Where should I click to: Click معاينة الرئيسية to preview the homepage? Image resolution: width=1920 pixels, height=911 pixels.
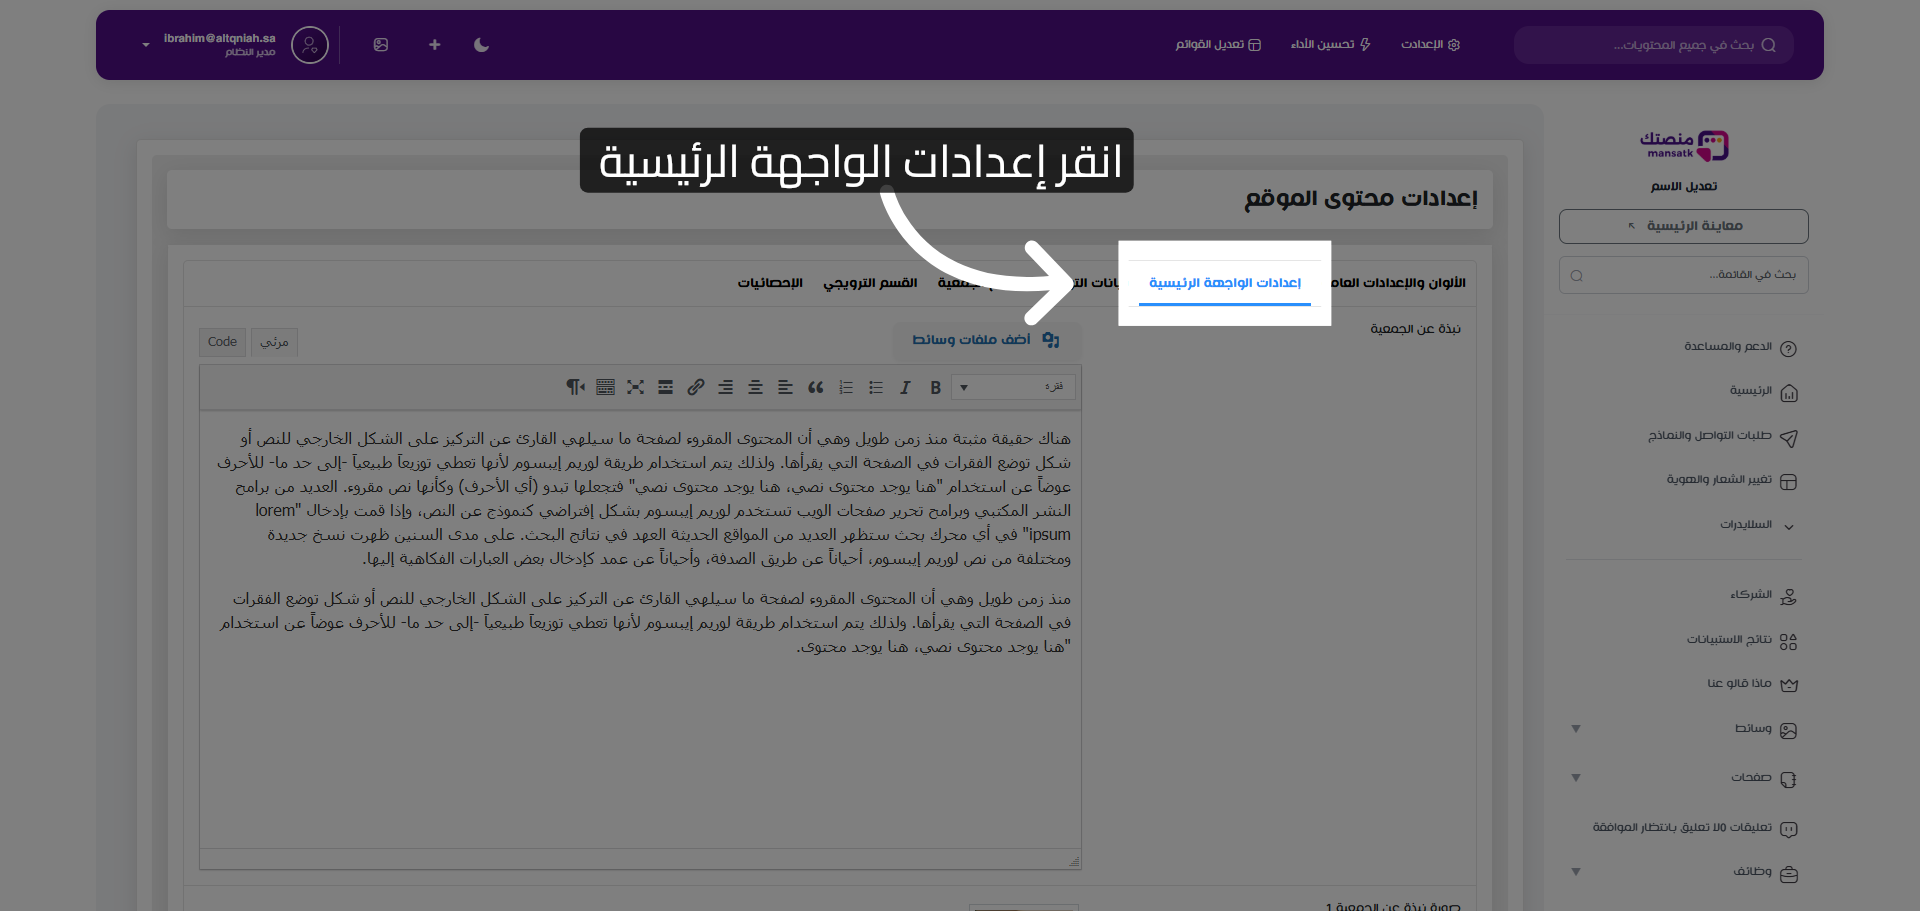click(x=1683, y=226)
